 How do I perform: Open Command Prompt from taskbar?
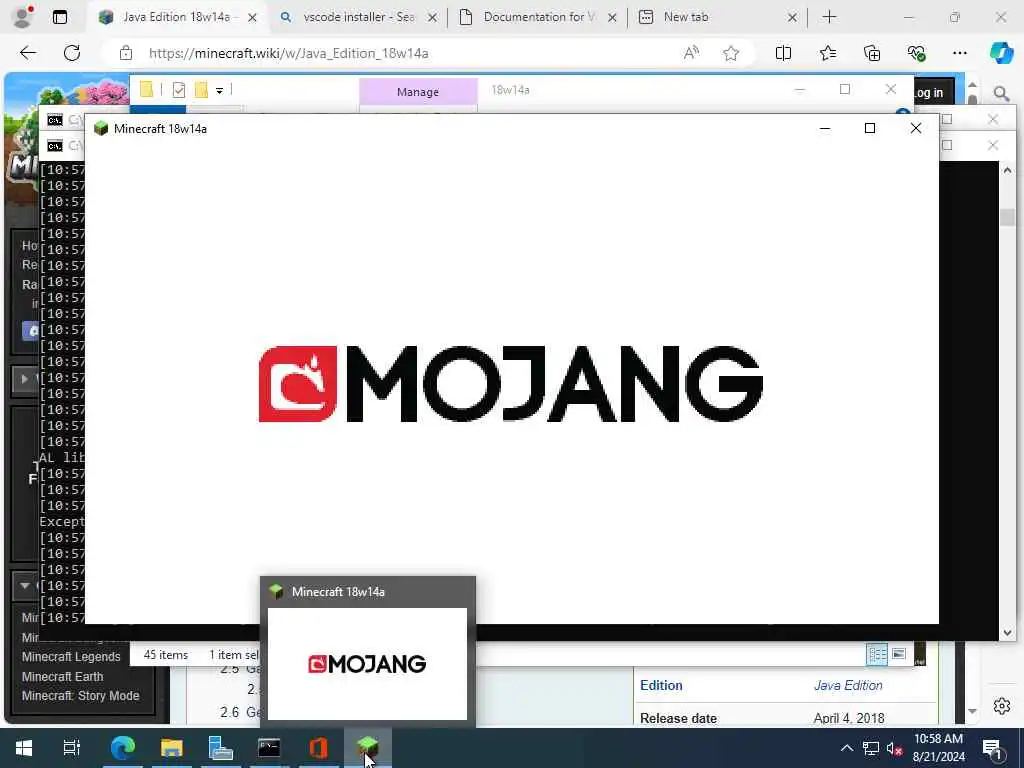coord(269,748)
